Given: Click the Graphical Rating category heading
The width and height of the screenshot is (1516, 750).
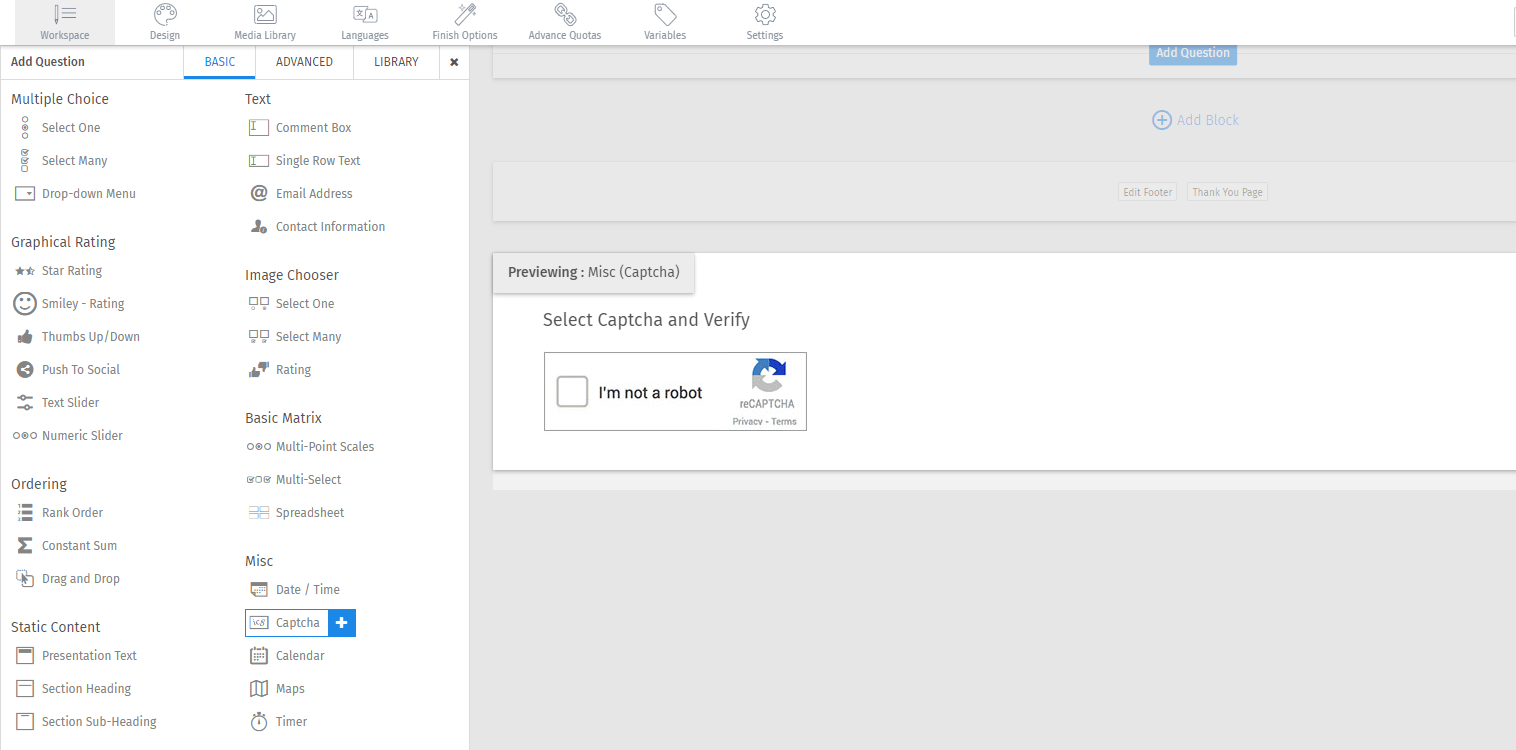Looking at the screenshot, I should 63,242.
